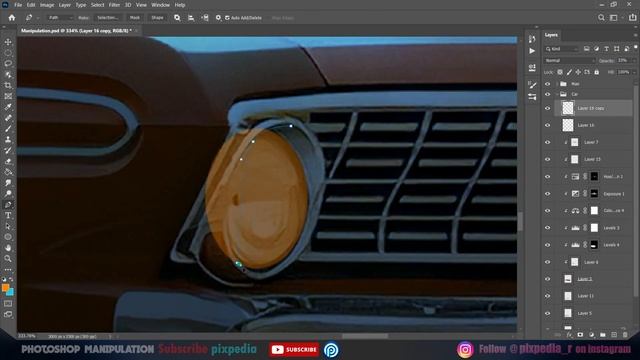Select the Horizontal Type tool
The image size is (640, 360).
[8, 215]
